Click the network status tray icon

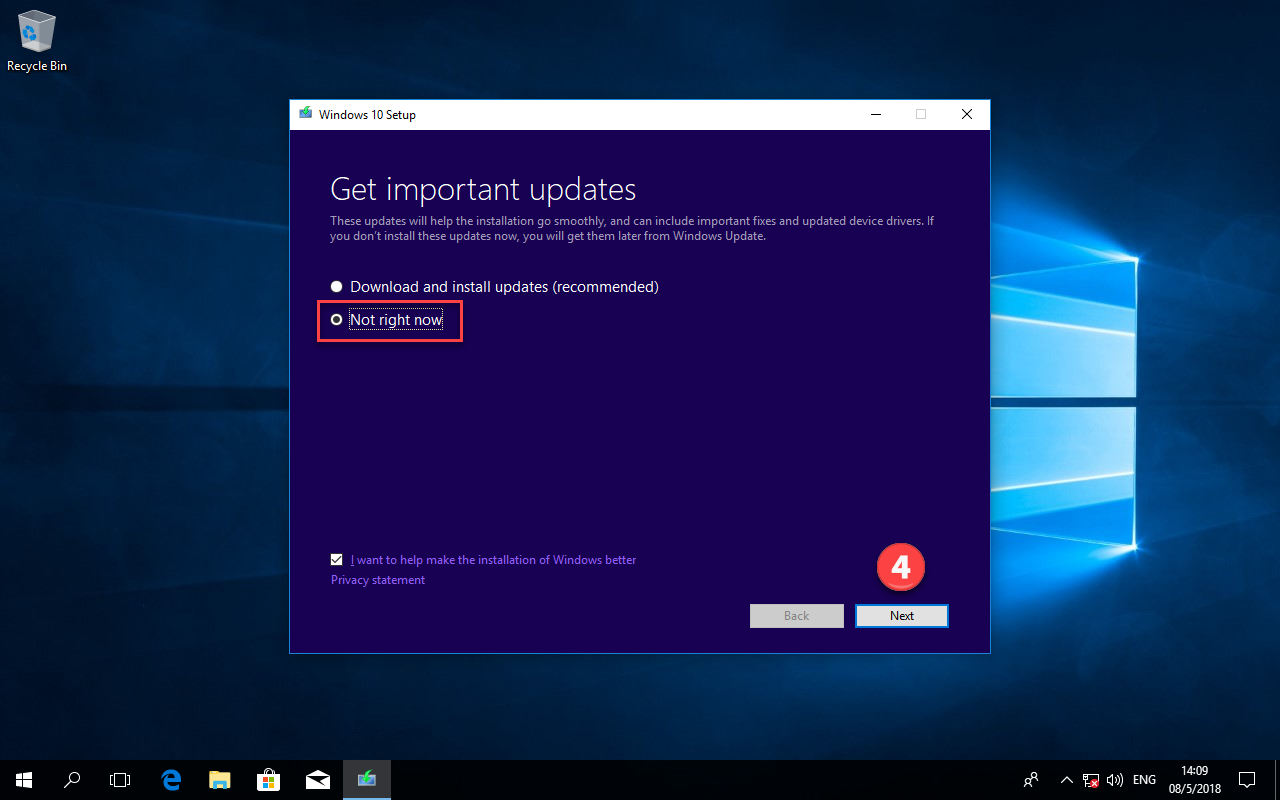coord(1091,780)
